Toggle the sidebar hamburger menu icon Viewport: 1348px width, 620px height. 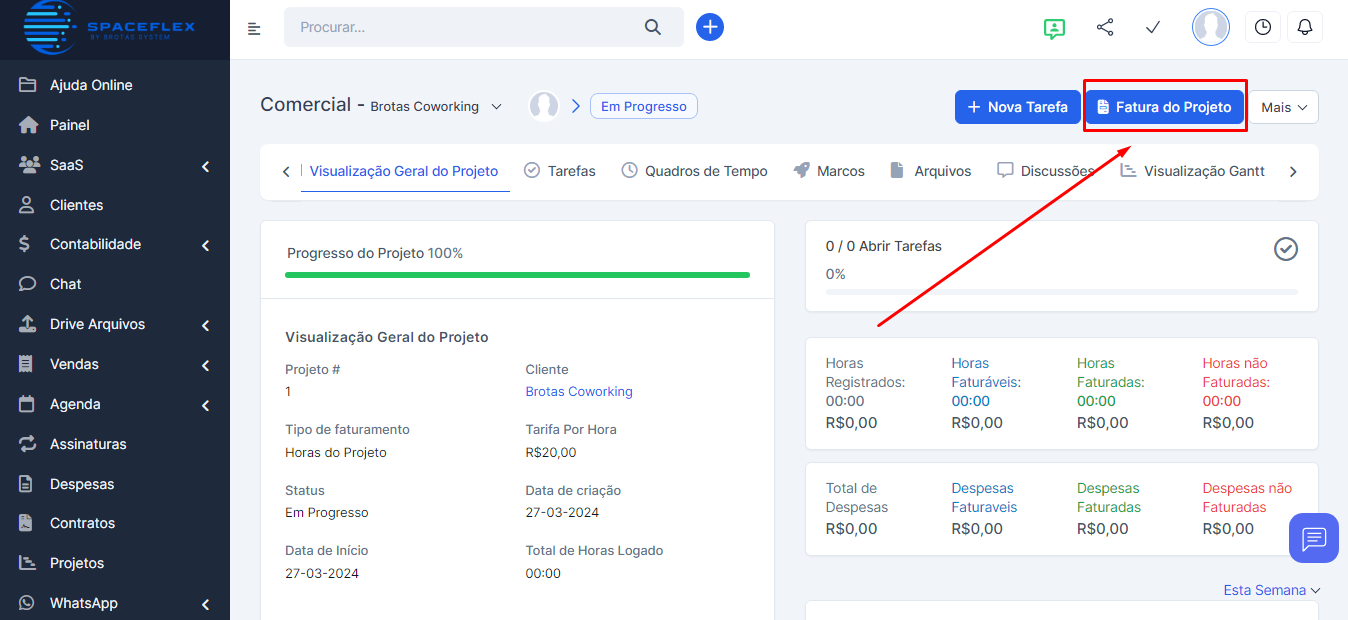(x=254, y=28)
